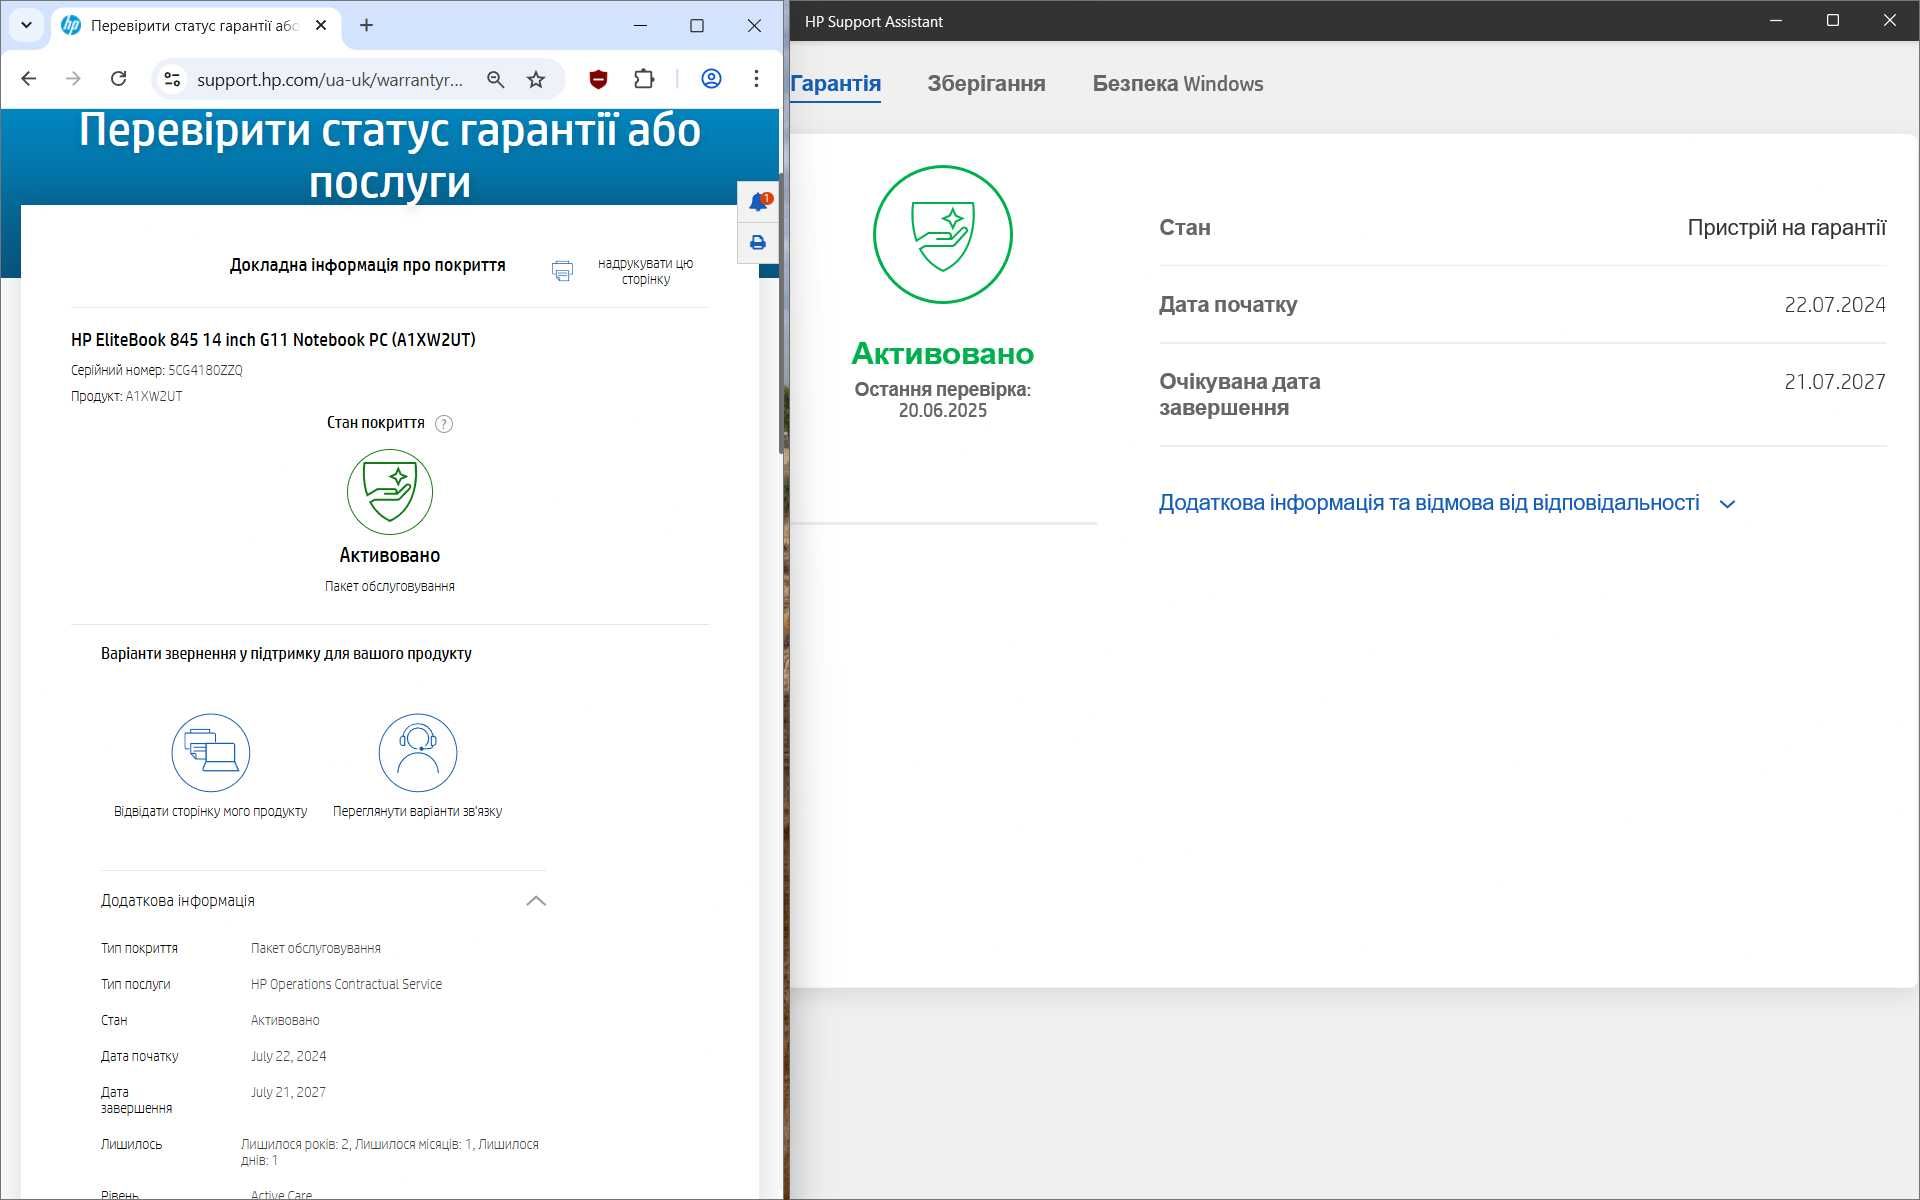Switch to the 'Безпека Windows' tab

[x=1177, y=84]
